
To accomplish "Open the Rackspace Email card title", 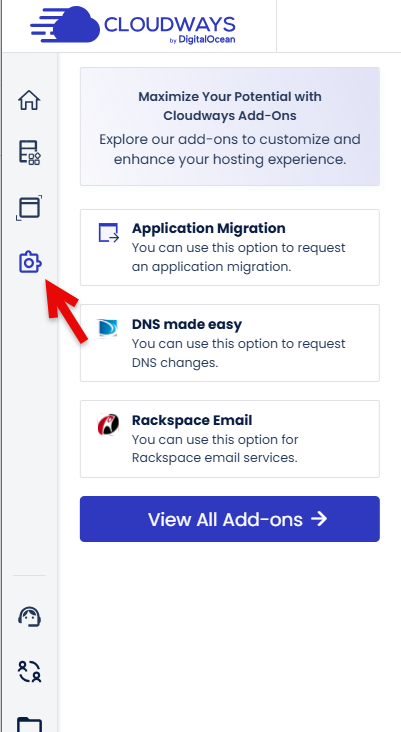I will pos(192,420).
